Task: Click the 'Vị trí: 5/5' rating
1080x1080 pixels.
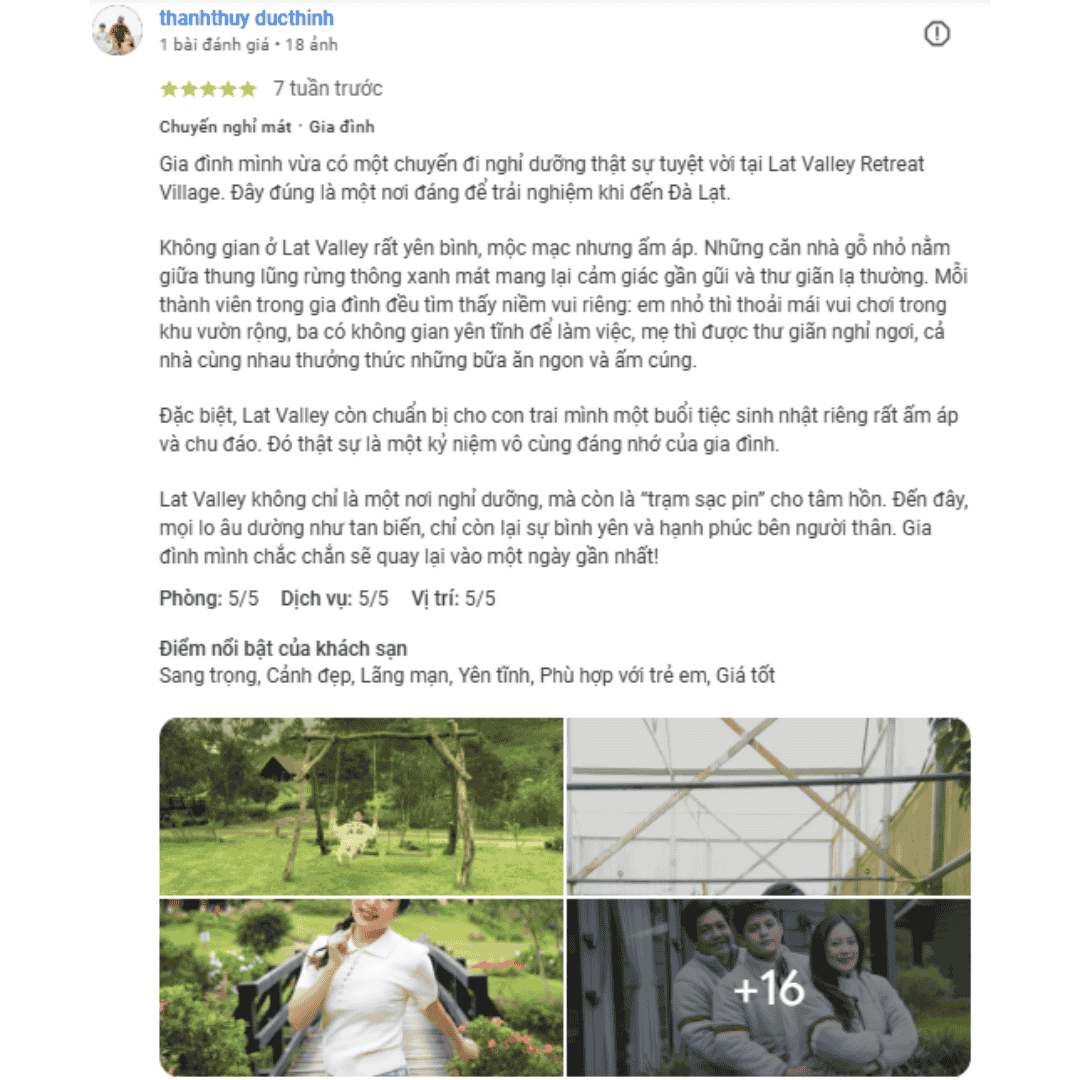Action: point(453,599)
